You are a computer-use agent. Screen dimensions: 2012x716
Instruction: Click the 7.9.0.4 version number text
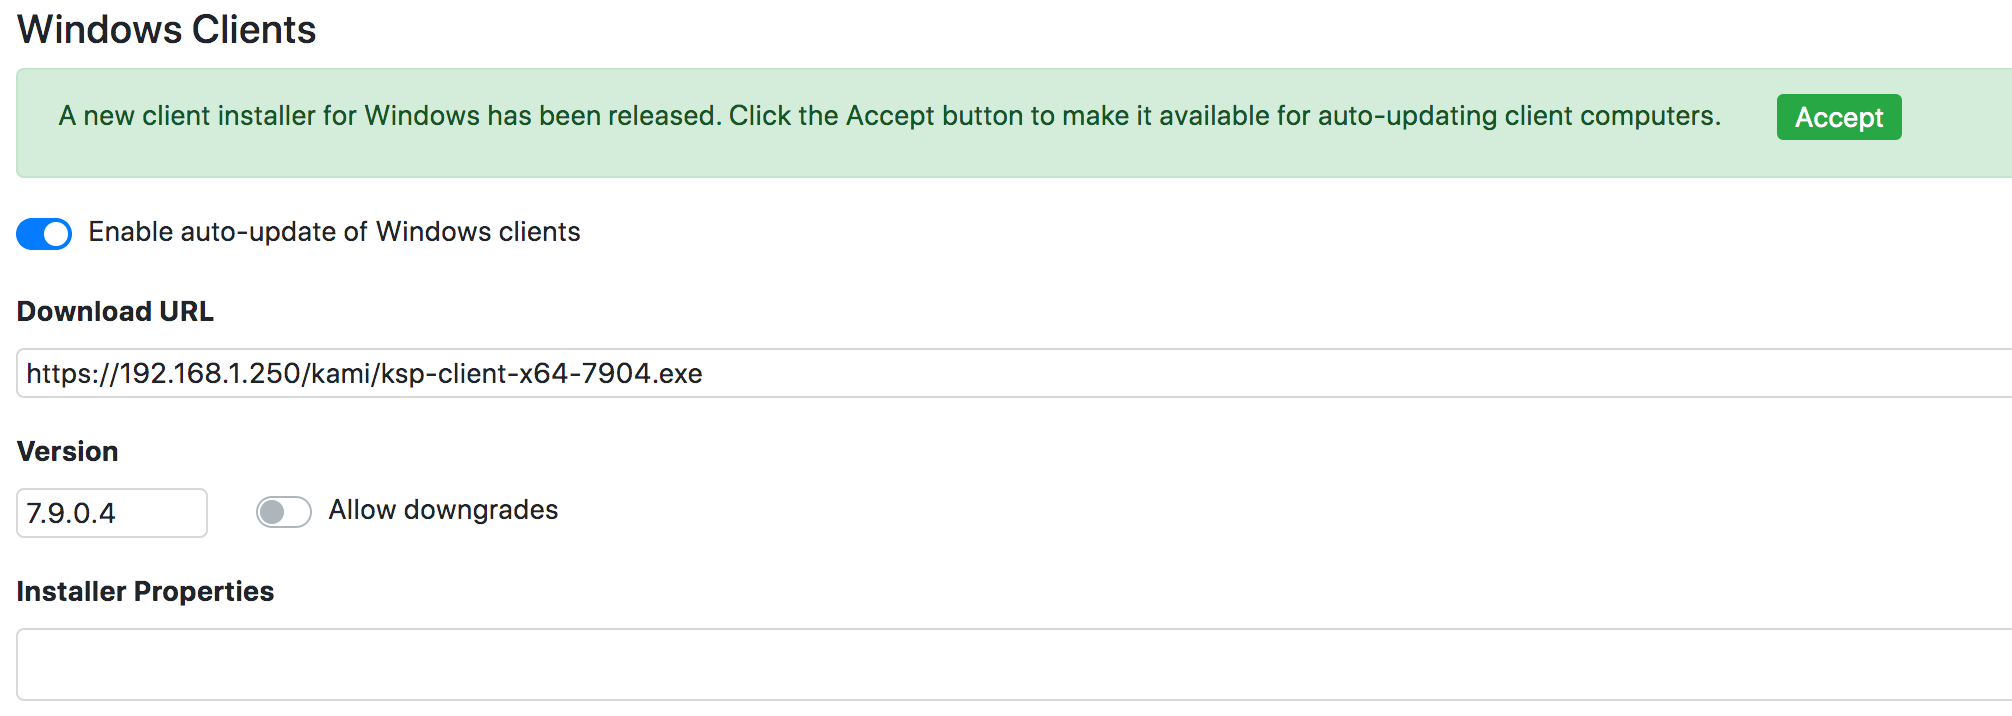[71, 514]
